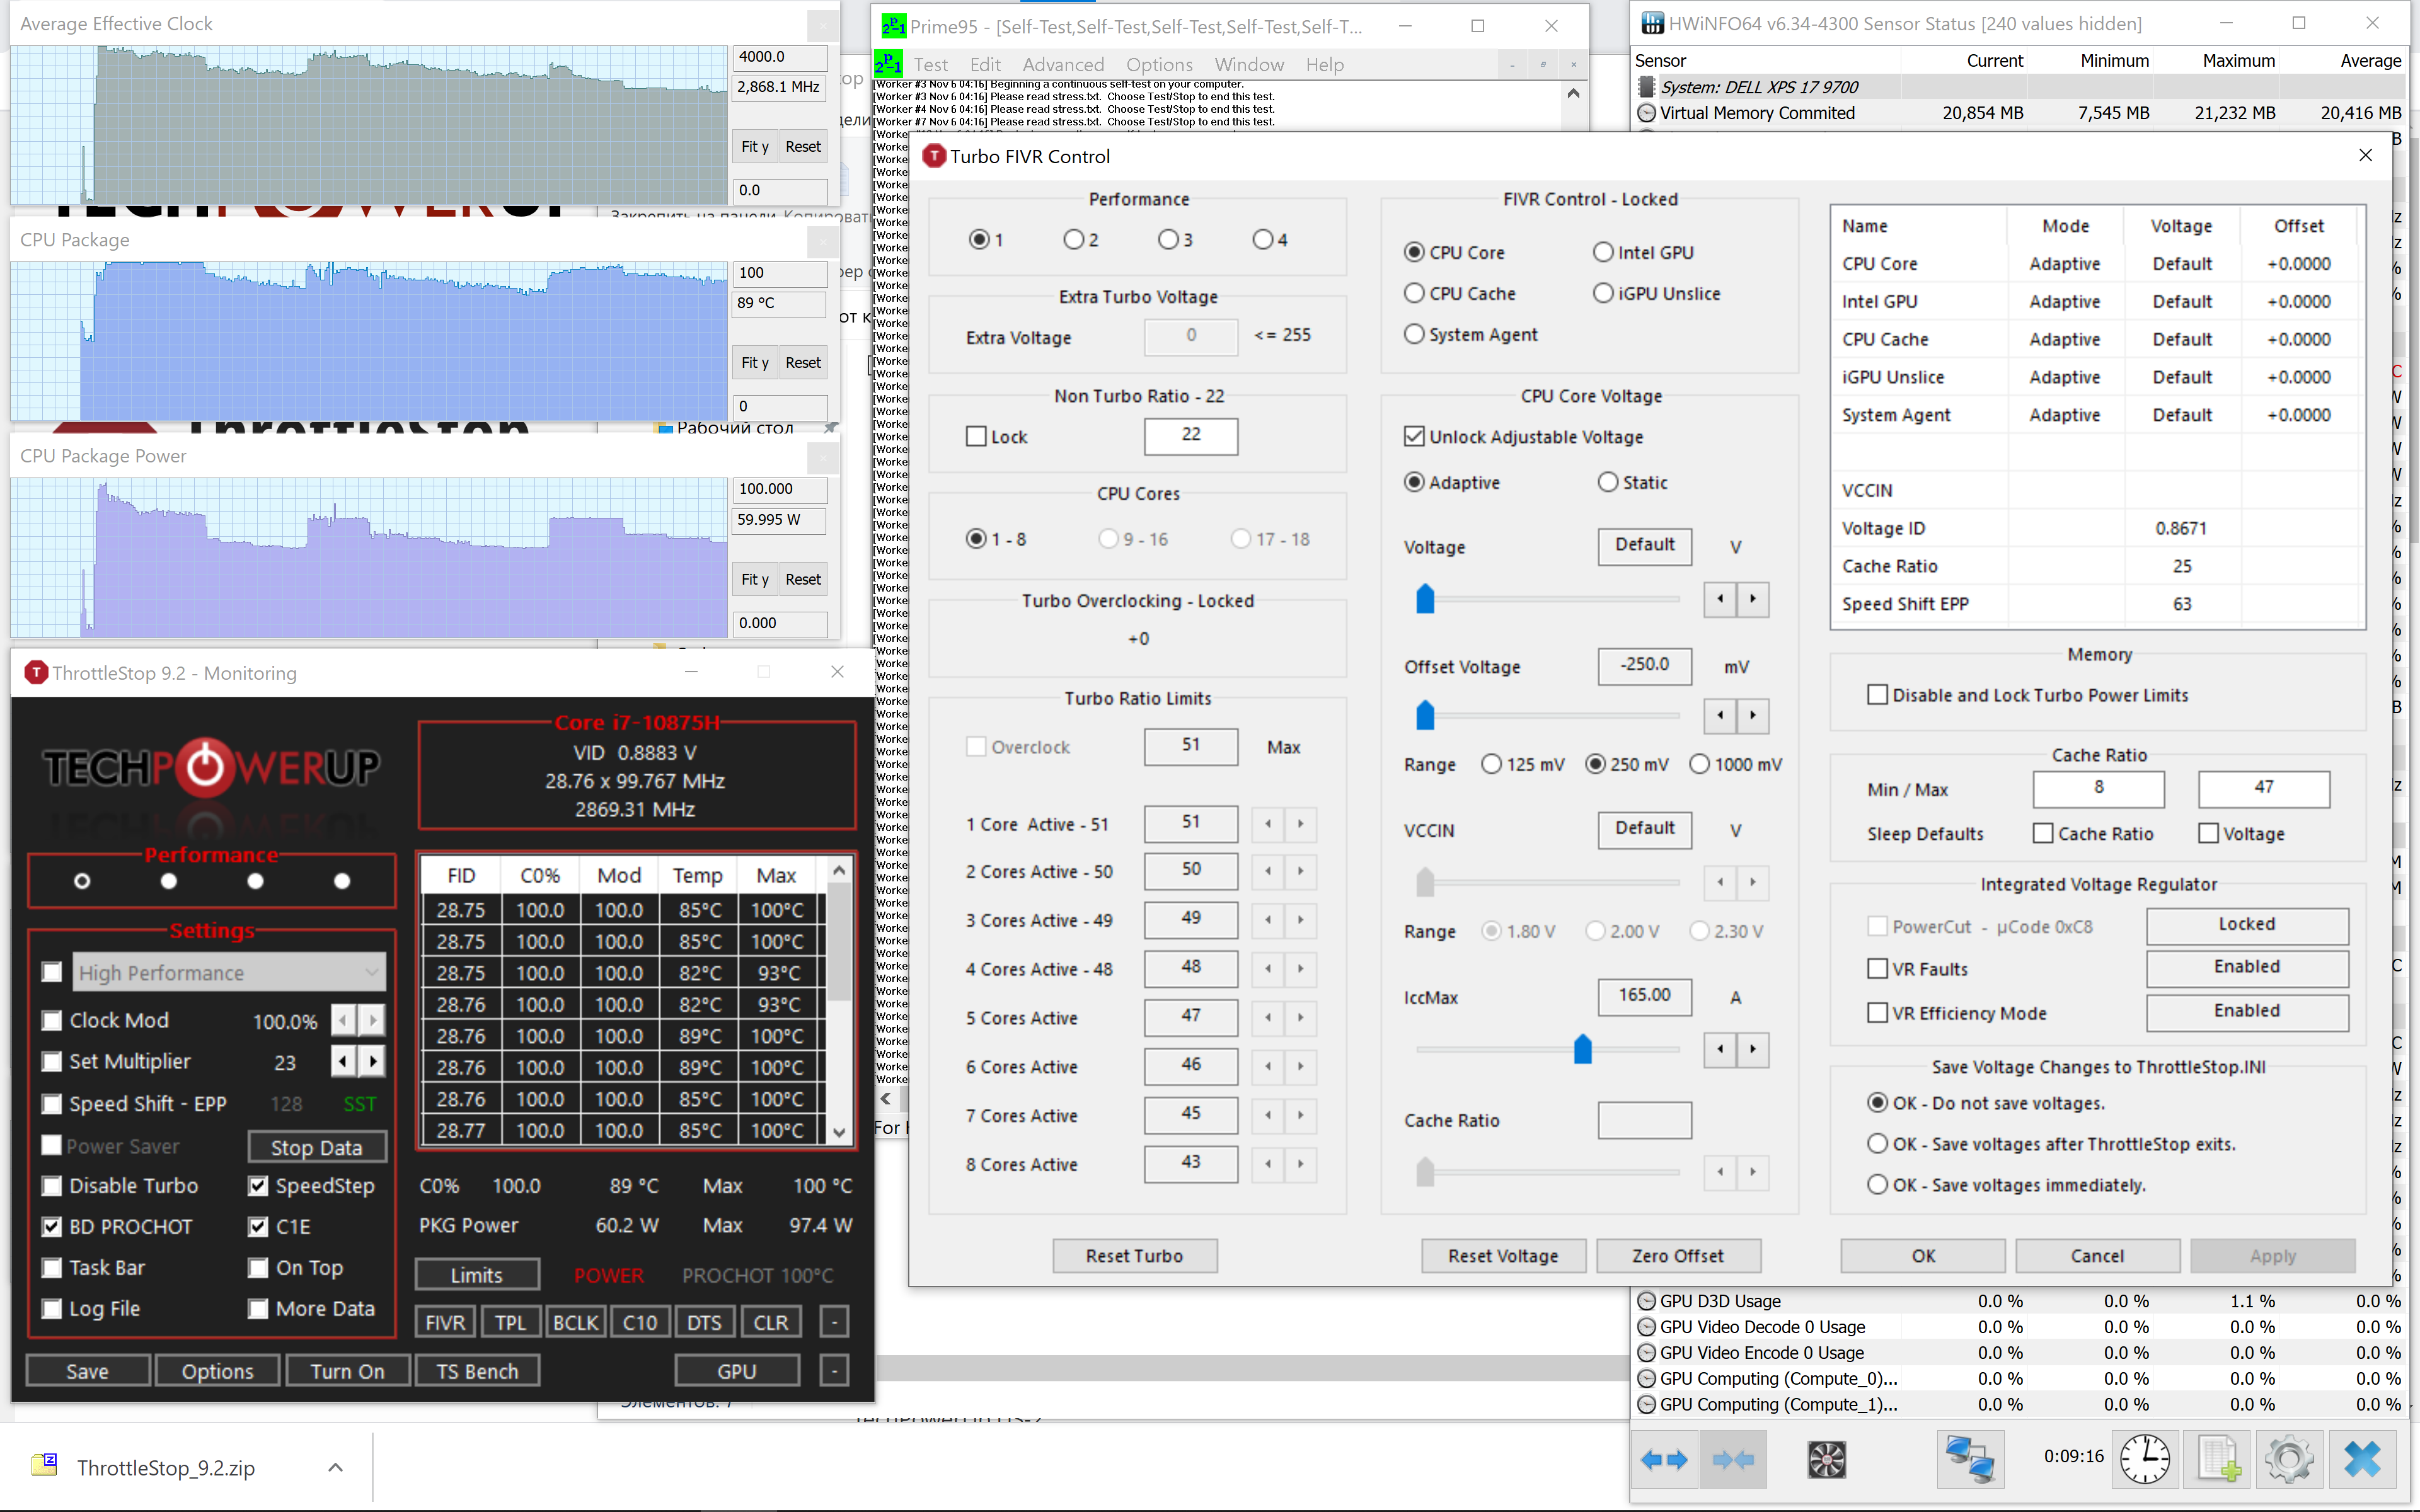Viewport: 2420px width, 1512px height.
Task: Click the IccMax slider thumb
Action: [1582, 1049]
